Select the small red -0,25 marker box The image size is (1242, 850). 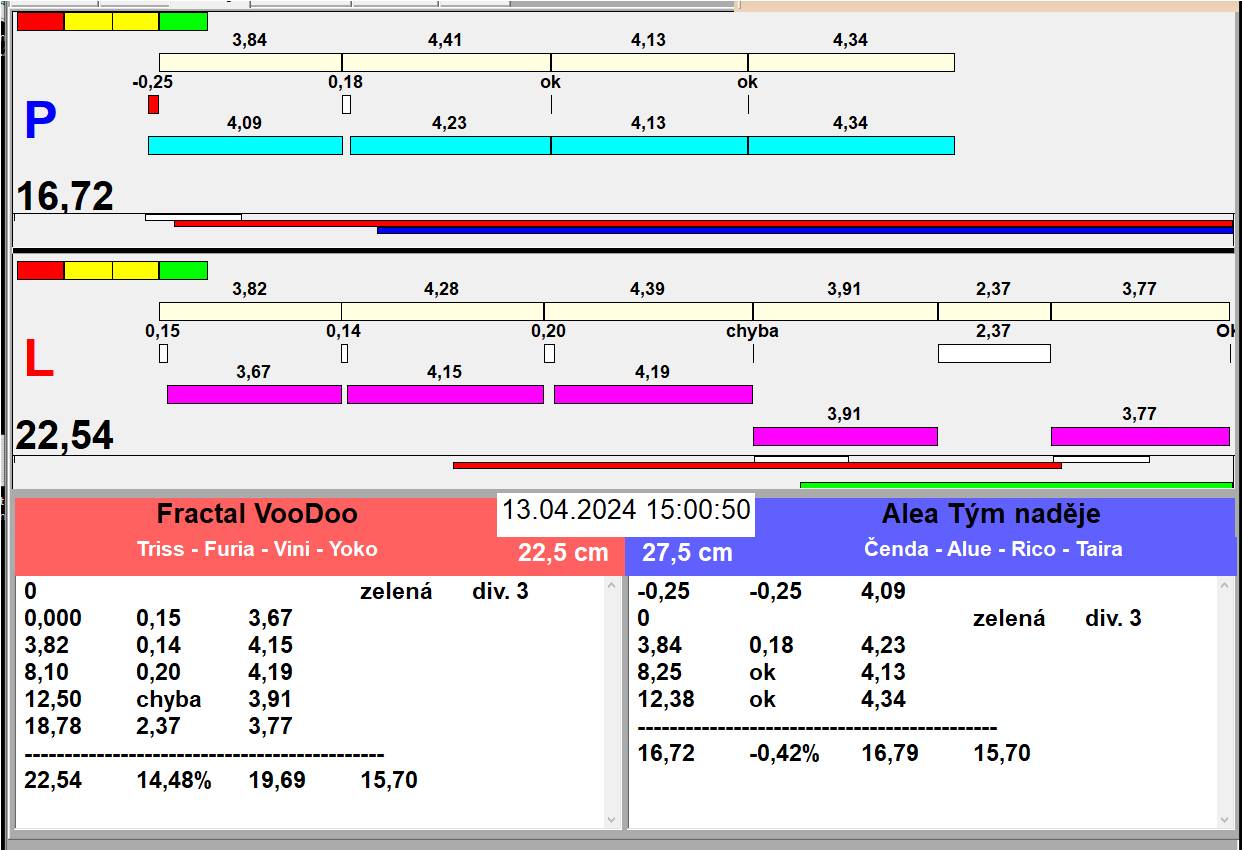coord(153,104)
